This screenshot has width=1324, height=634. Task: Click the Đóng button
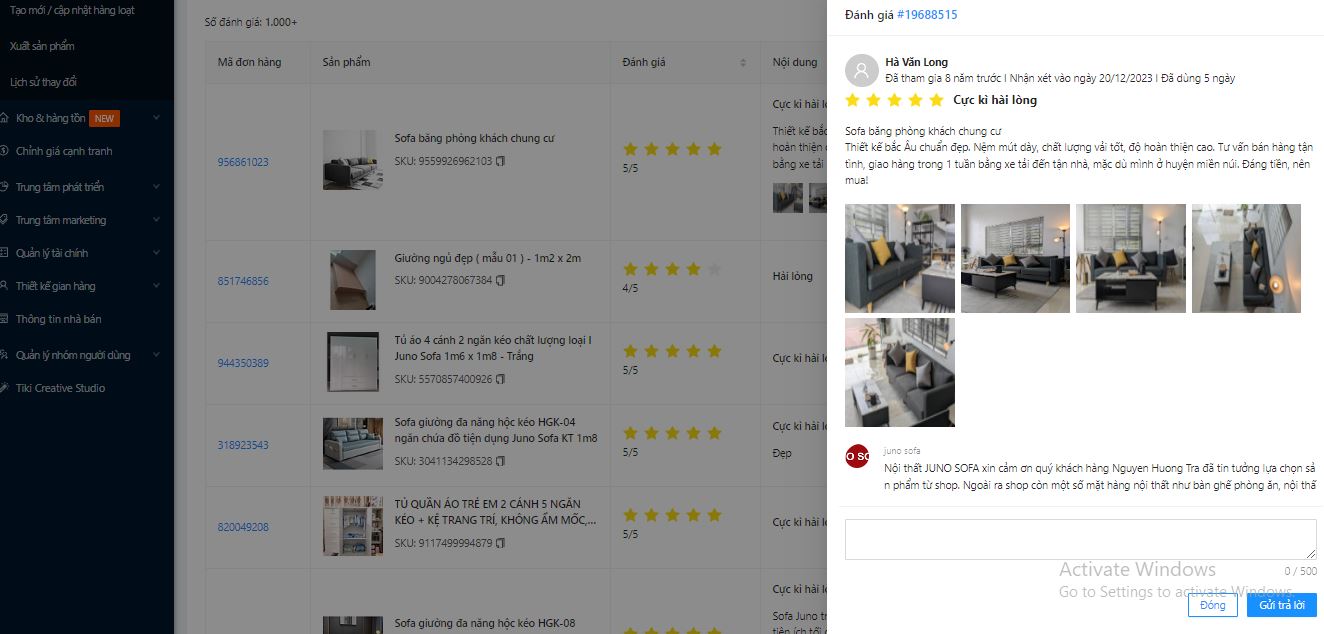point(1212,605)
